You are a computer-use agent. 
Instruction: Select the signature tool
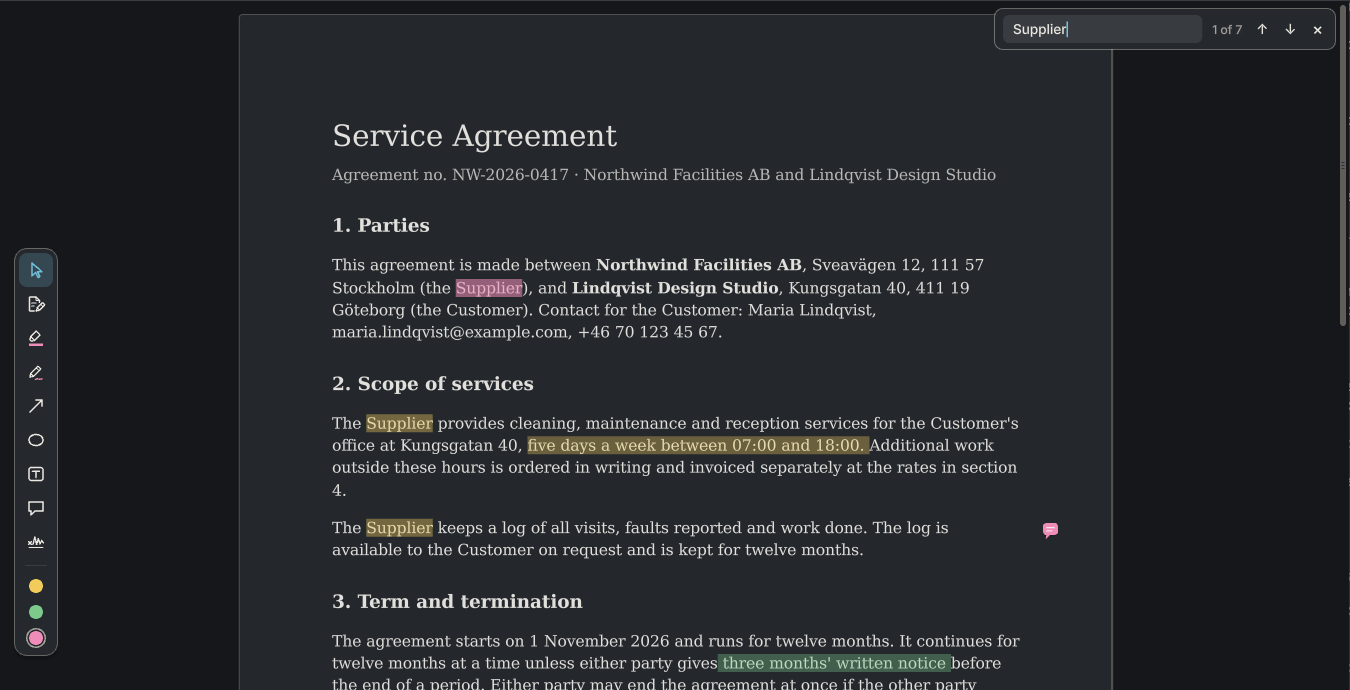[x=36, y=542]
